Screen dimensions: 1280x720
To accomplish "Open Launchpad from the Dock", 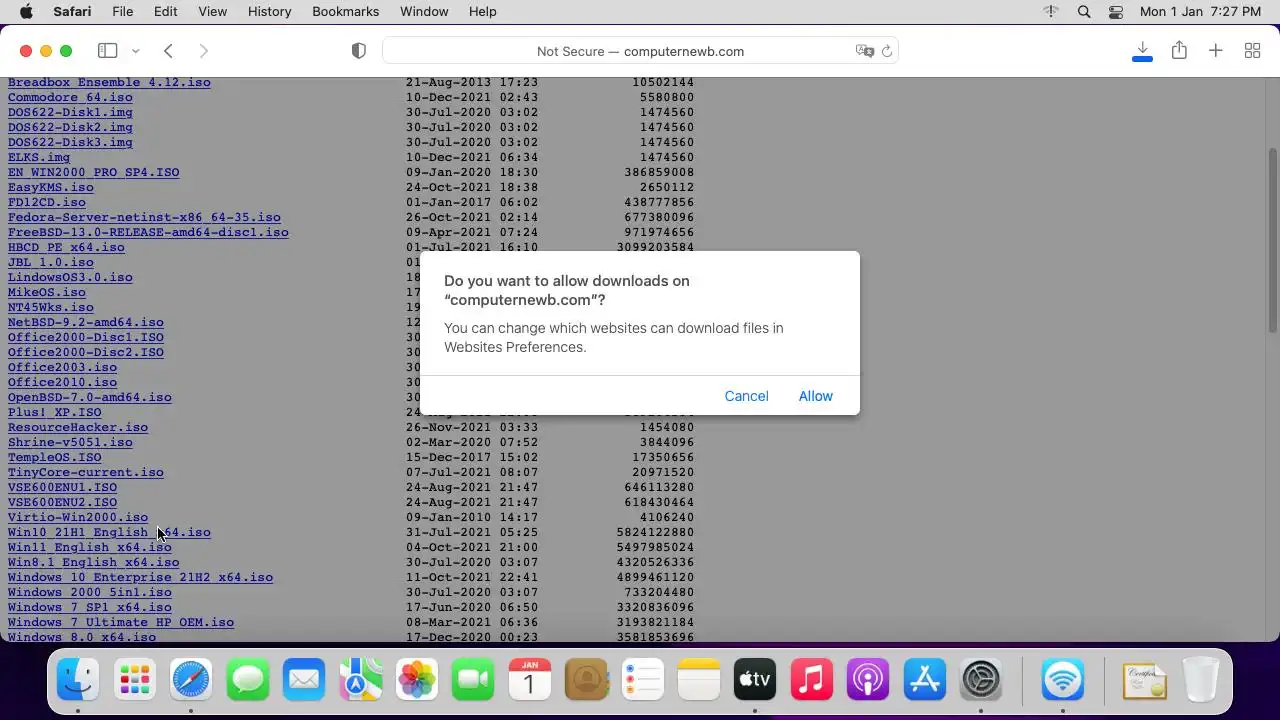I will (x=134, y=680).
